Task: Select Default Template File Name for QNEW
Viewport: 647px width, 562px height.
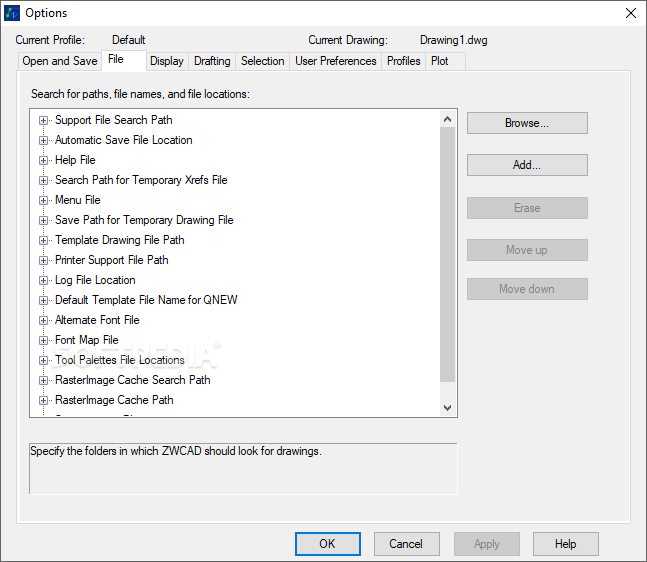Action: (x=146, y=300)
